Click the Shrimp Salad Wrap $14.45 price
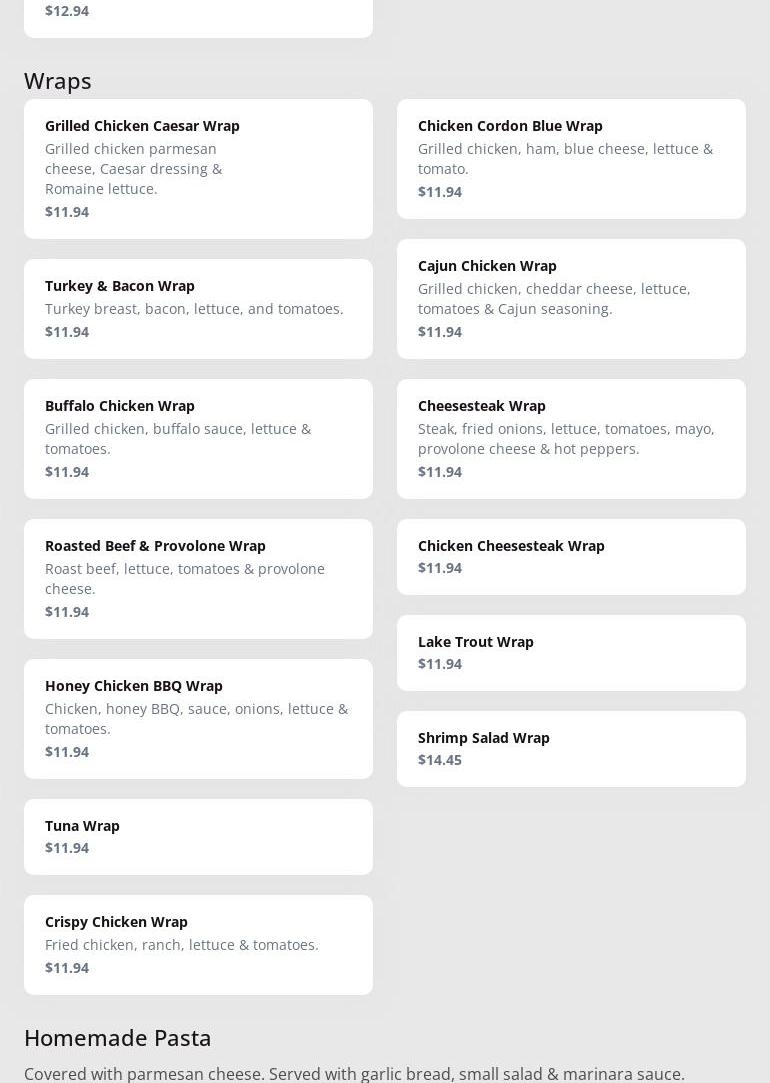Viewport: 770px width, 1083px height. [440, 760]
